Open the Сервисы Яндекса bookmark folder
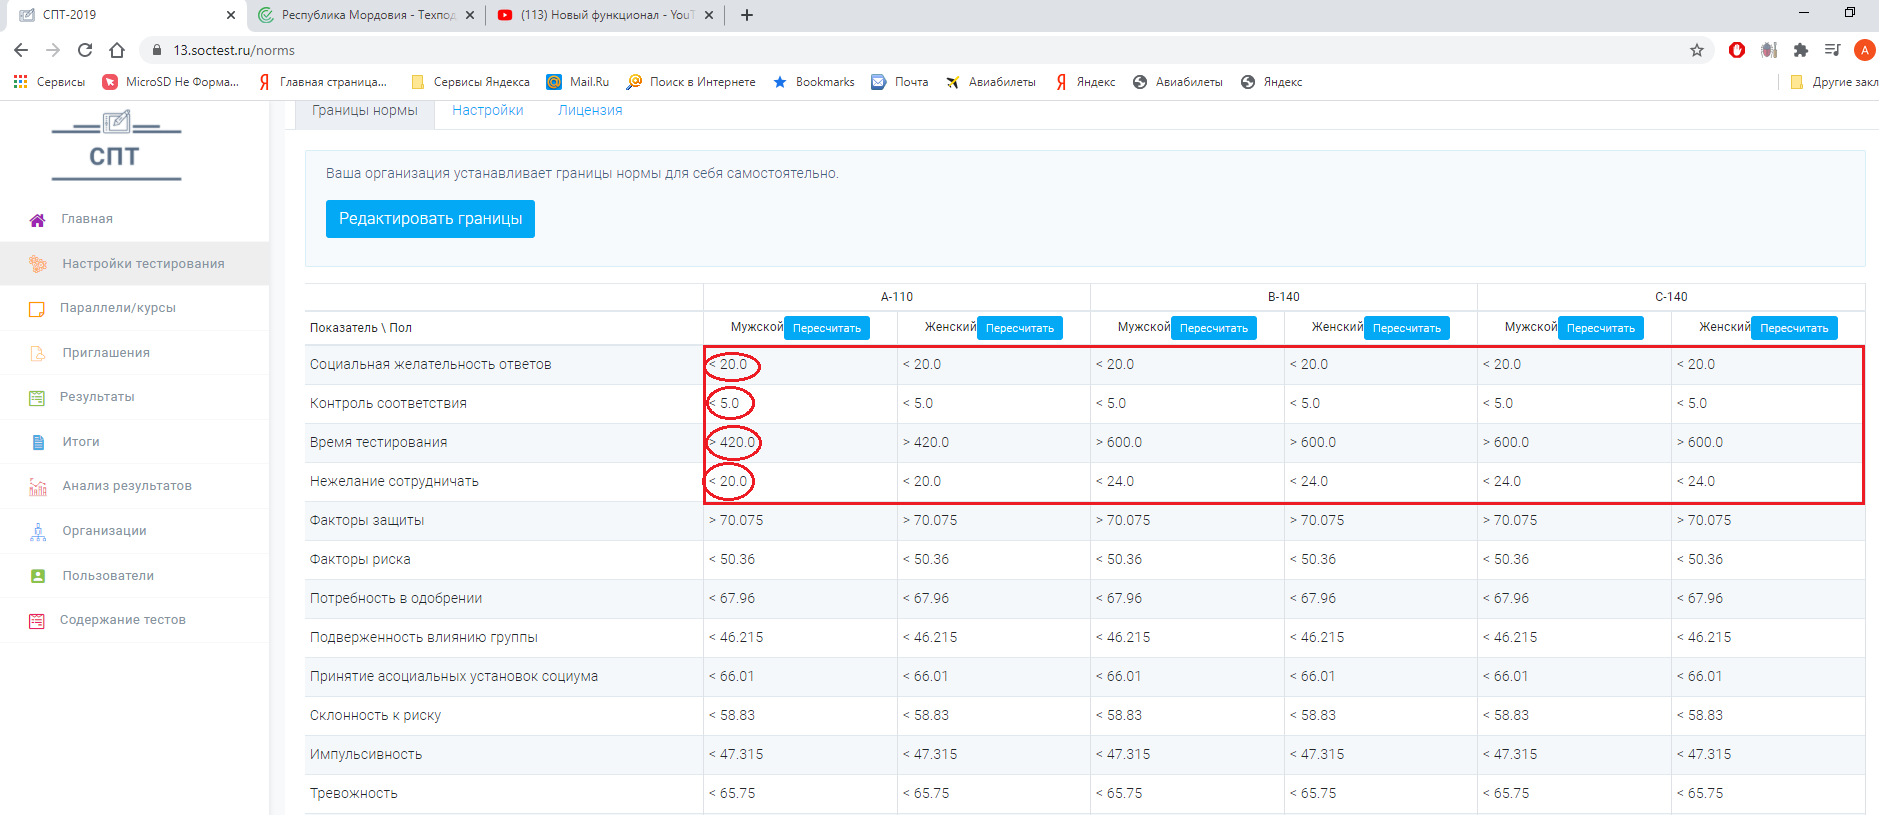 coord(470,82)
